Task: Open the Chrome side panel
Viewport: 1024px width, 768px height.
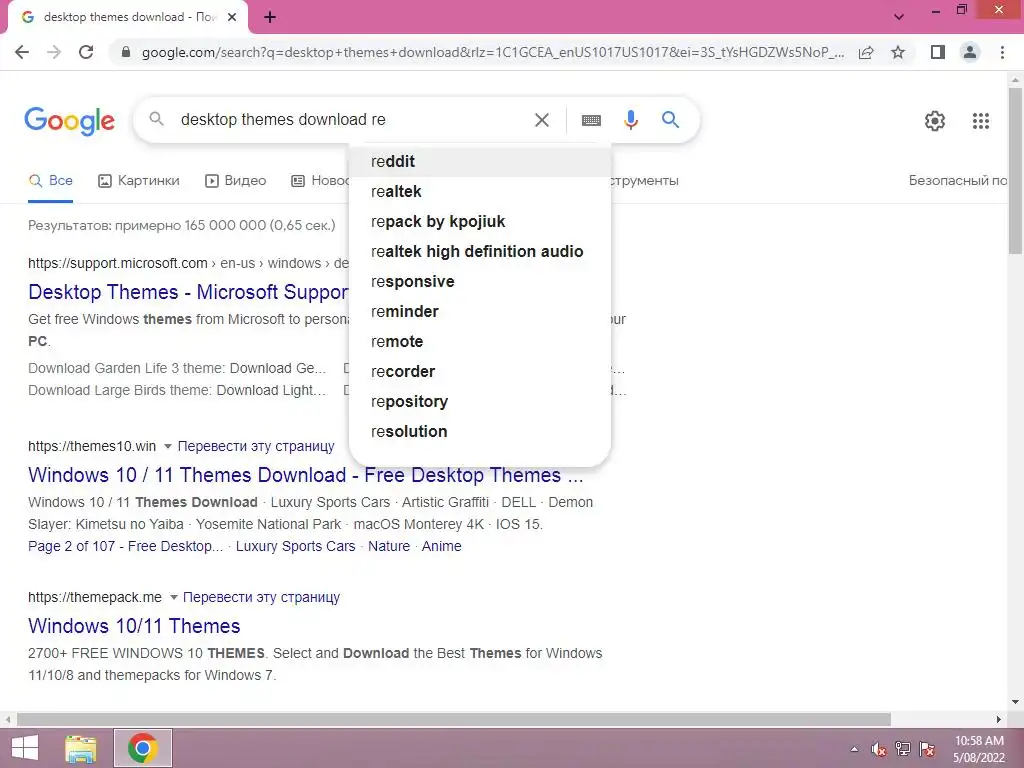Action: coord(938,52)
